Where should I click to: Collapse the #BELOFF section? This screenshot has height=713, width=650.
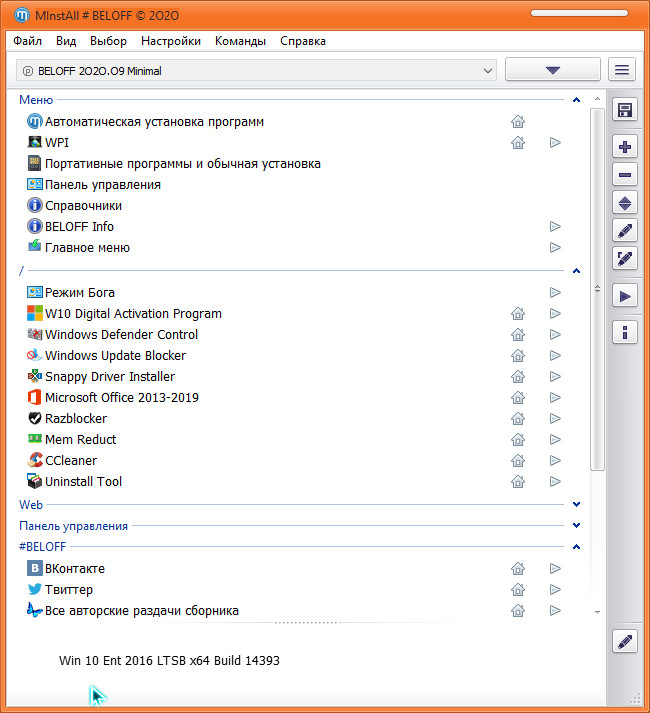click(x=576, y=547)
